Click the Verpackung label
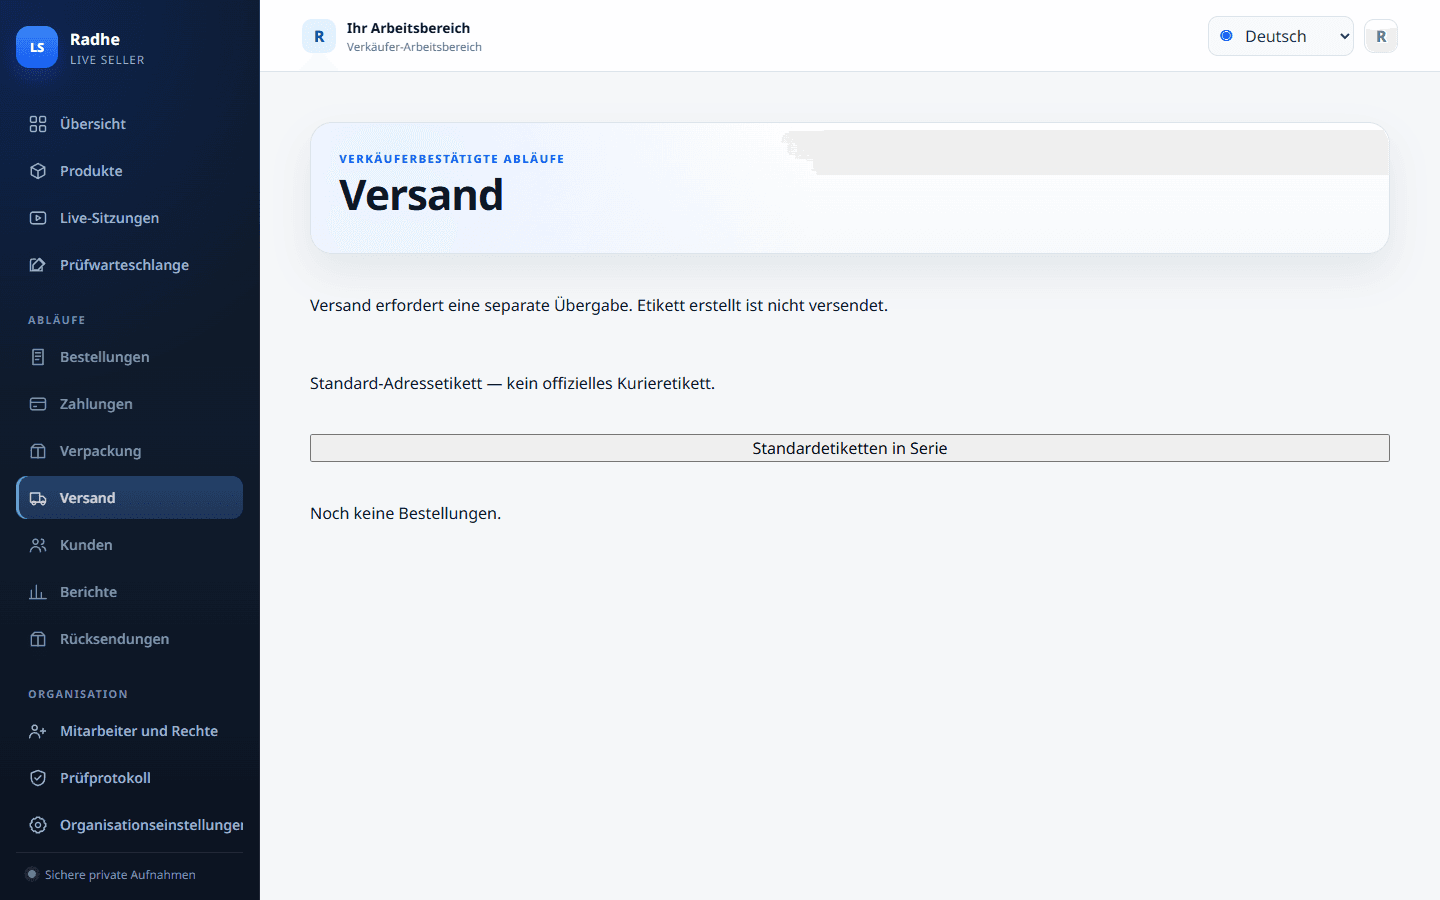 click(x=100, y=451)
